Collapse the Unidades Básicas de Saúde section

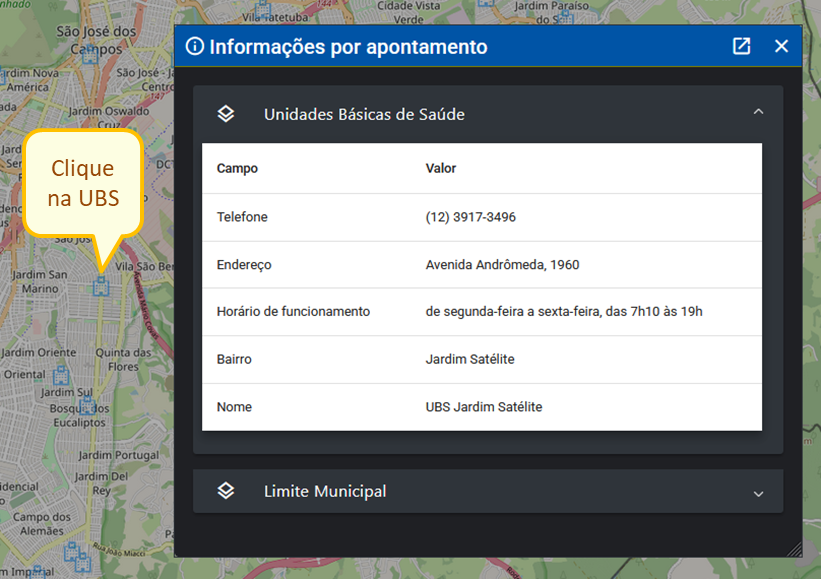758,113
